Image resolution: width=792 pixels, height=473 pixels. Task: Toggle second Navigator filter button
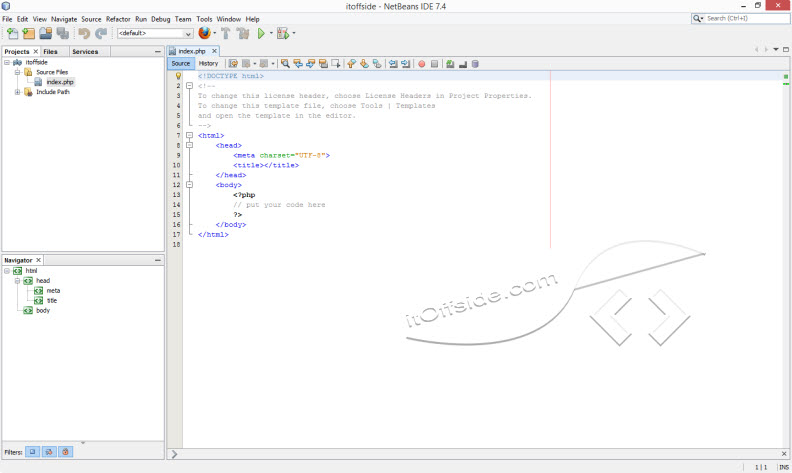click(x=49, y=452)
